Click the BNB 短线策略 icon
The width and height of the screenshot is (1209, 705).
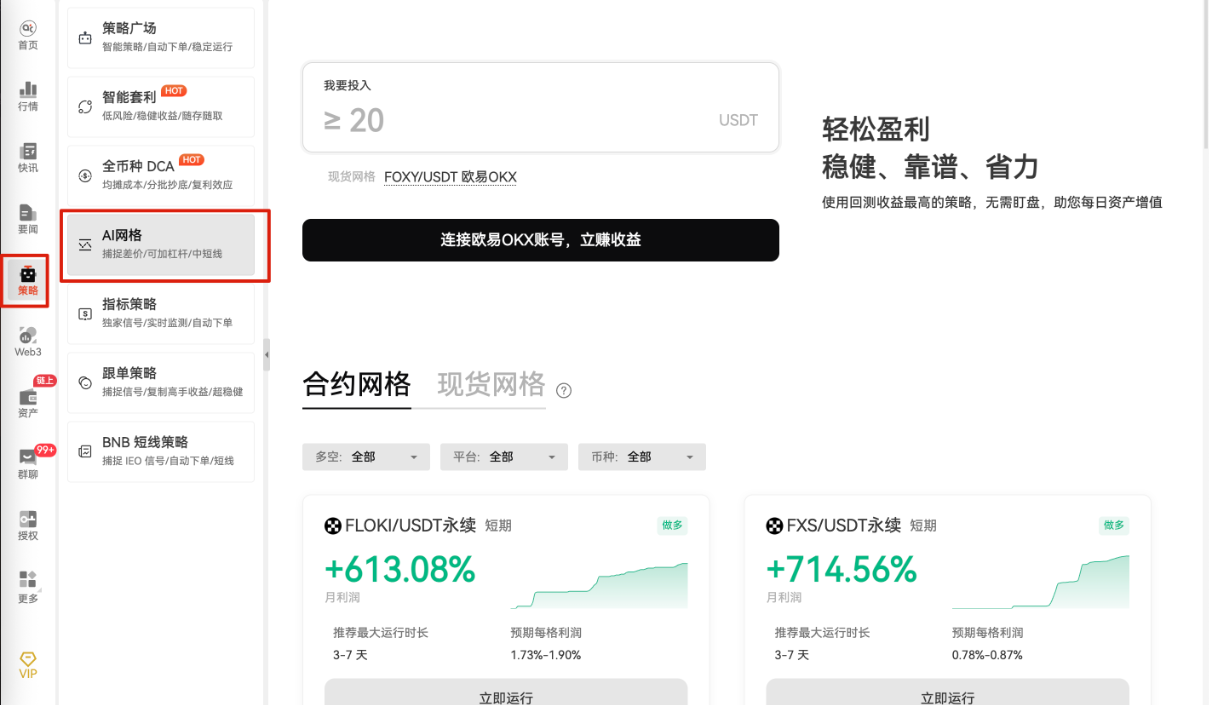[85, 452]
